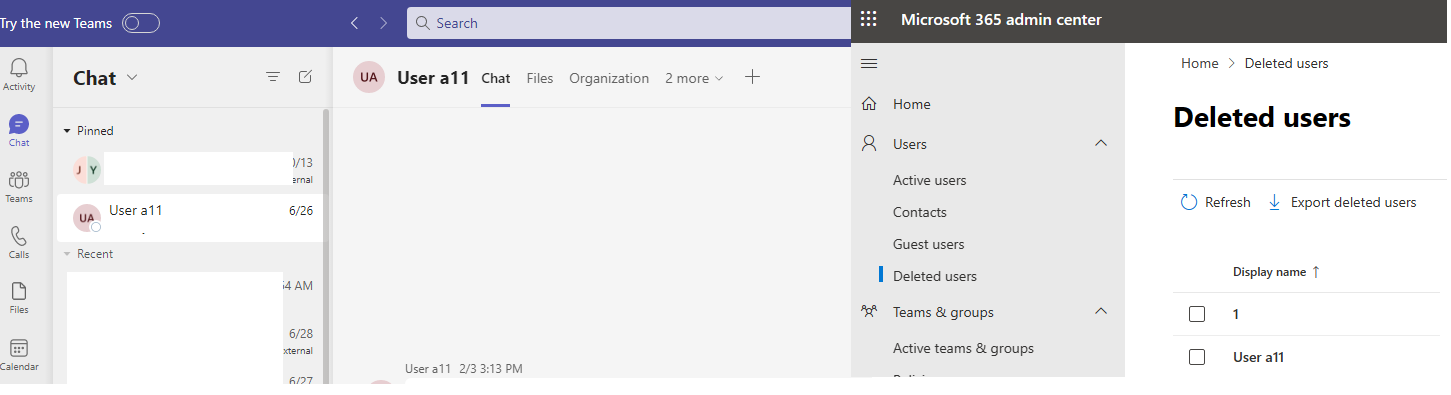Collapse the Pinned chats section

point(67,131)
